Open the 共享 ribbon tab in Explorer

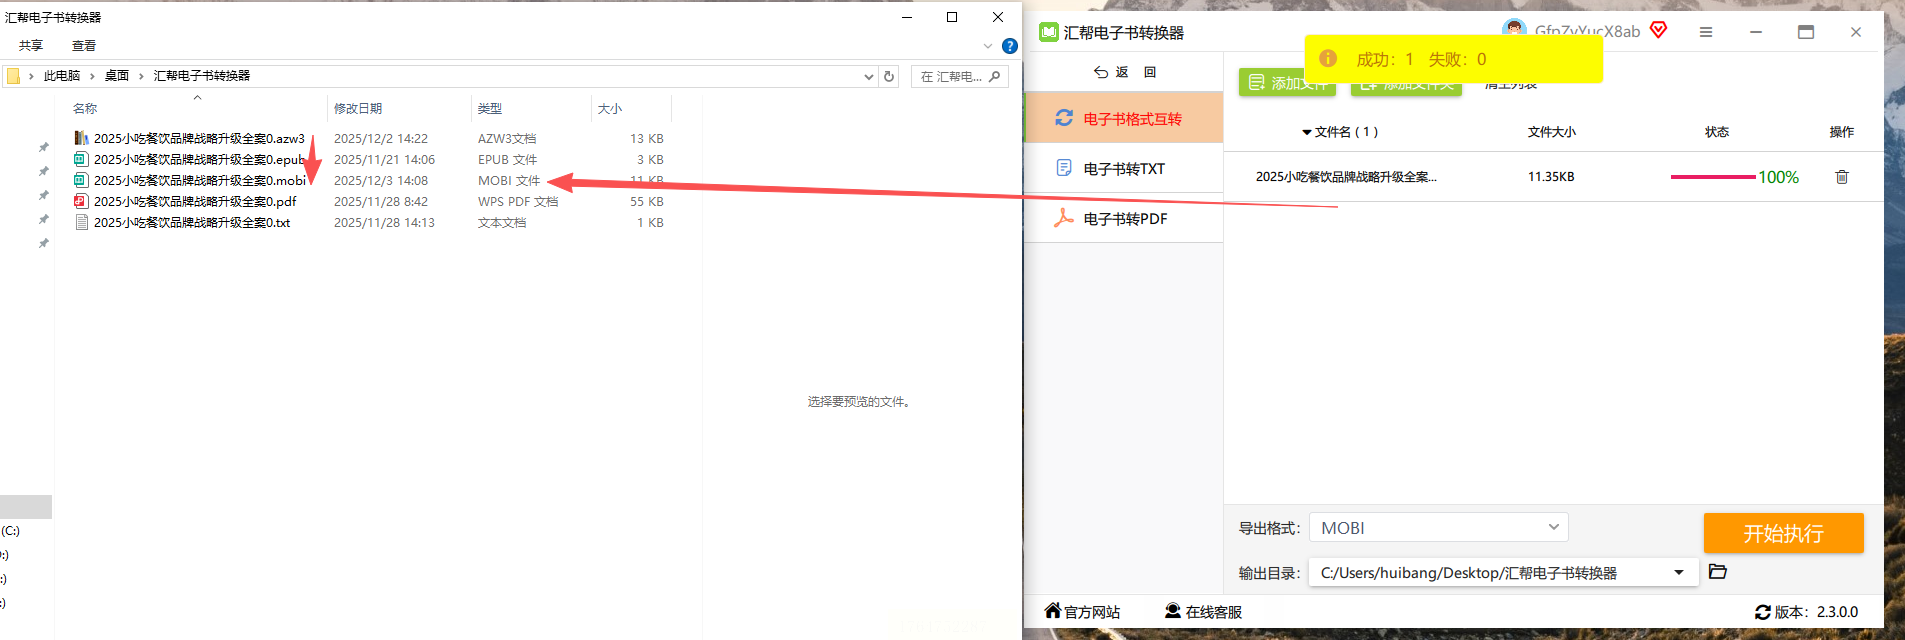coord(31,46)
